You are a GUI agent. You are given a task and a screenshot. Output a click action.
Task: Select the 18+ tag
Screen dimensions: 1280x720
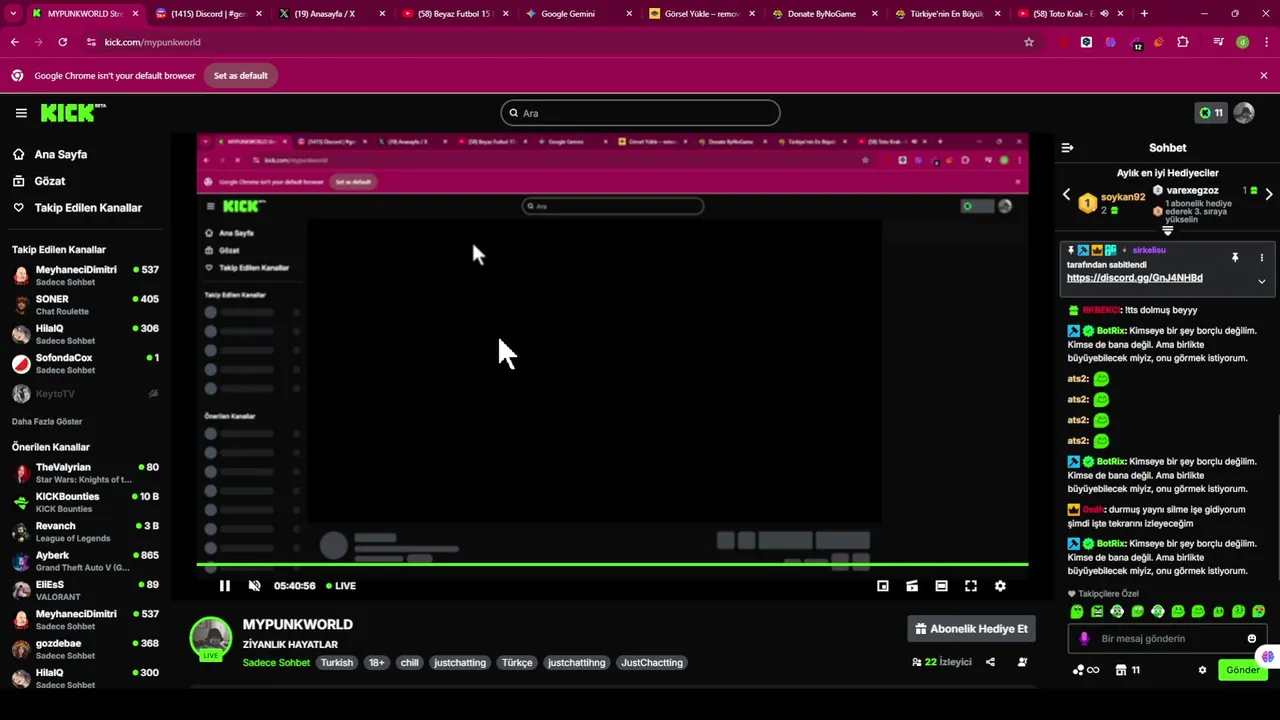[x=376, y=663]
